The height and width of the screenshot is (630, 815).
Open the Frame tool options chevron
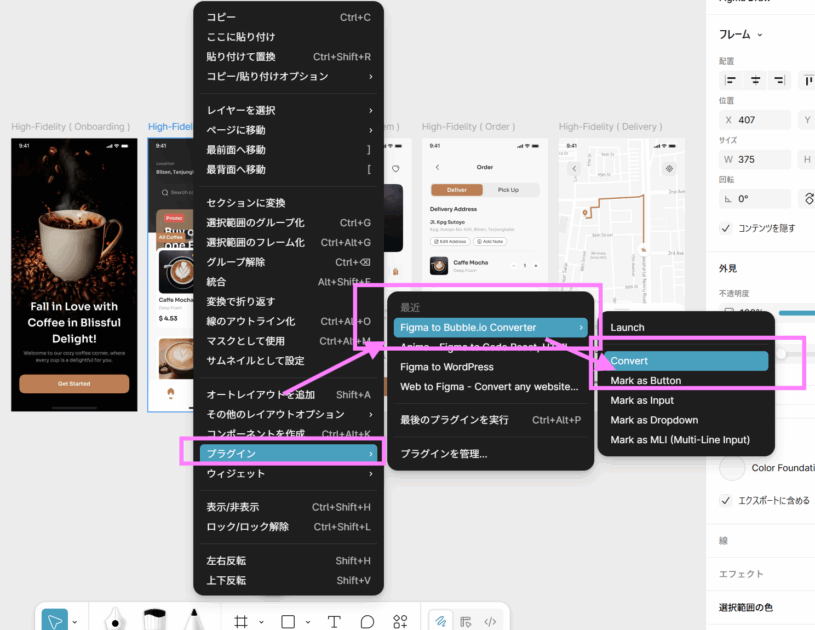pyautogui.click(x=261, y=622)
